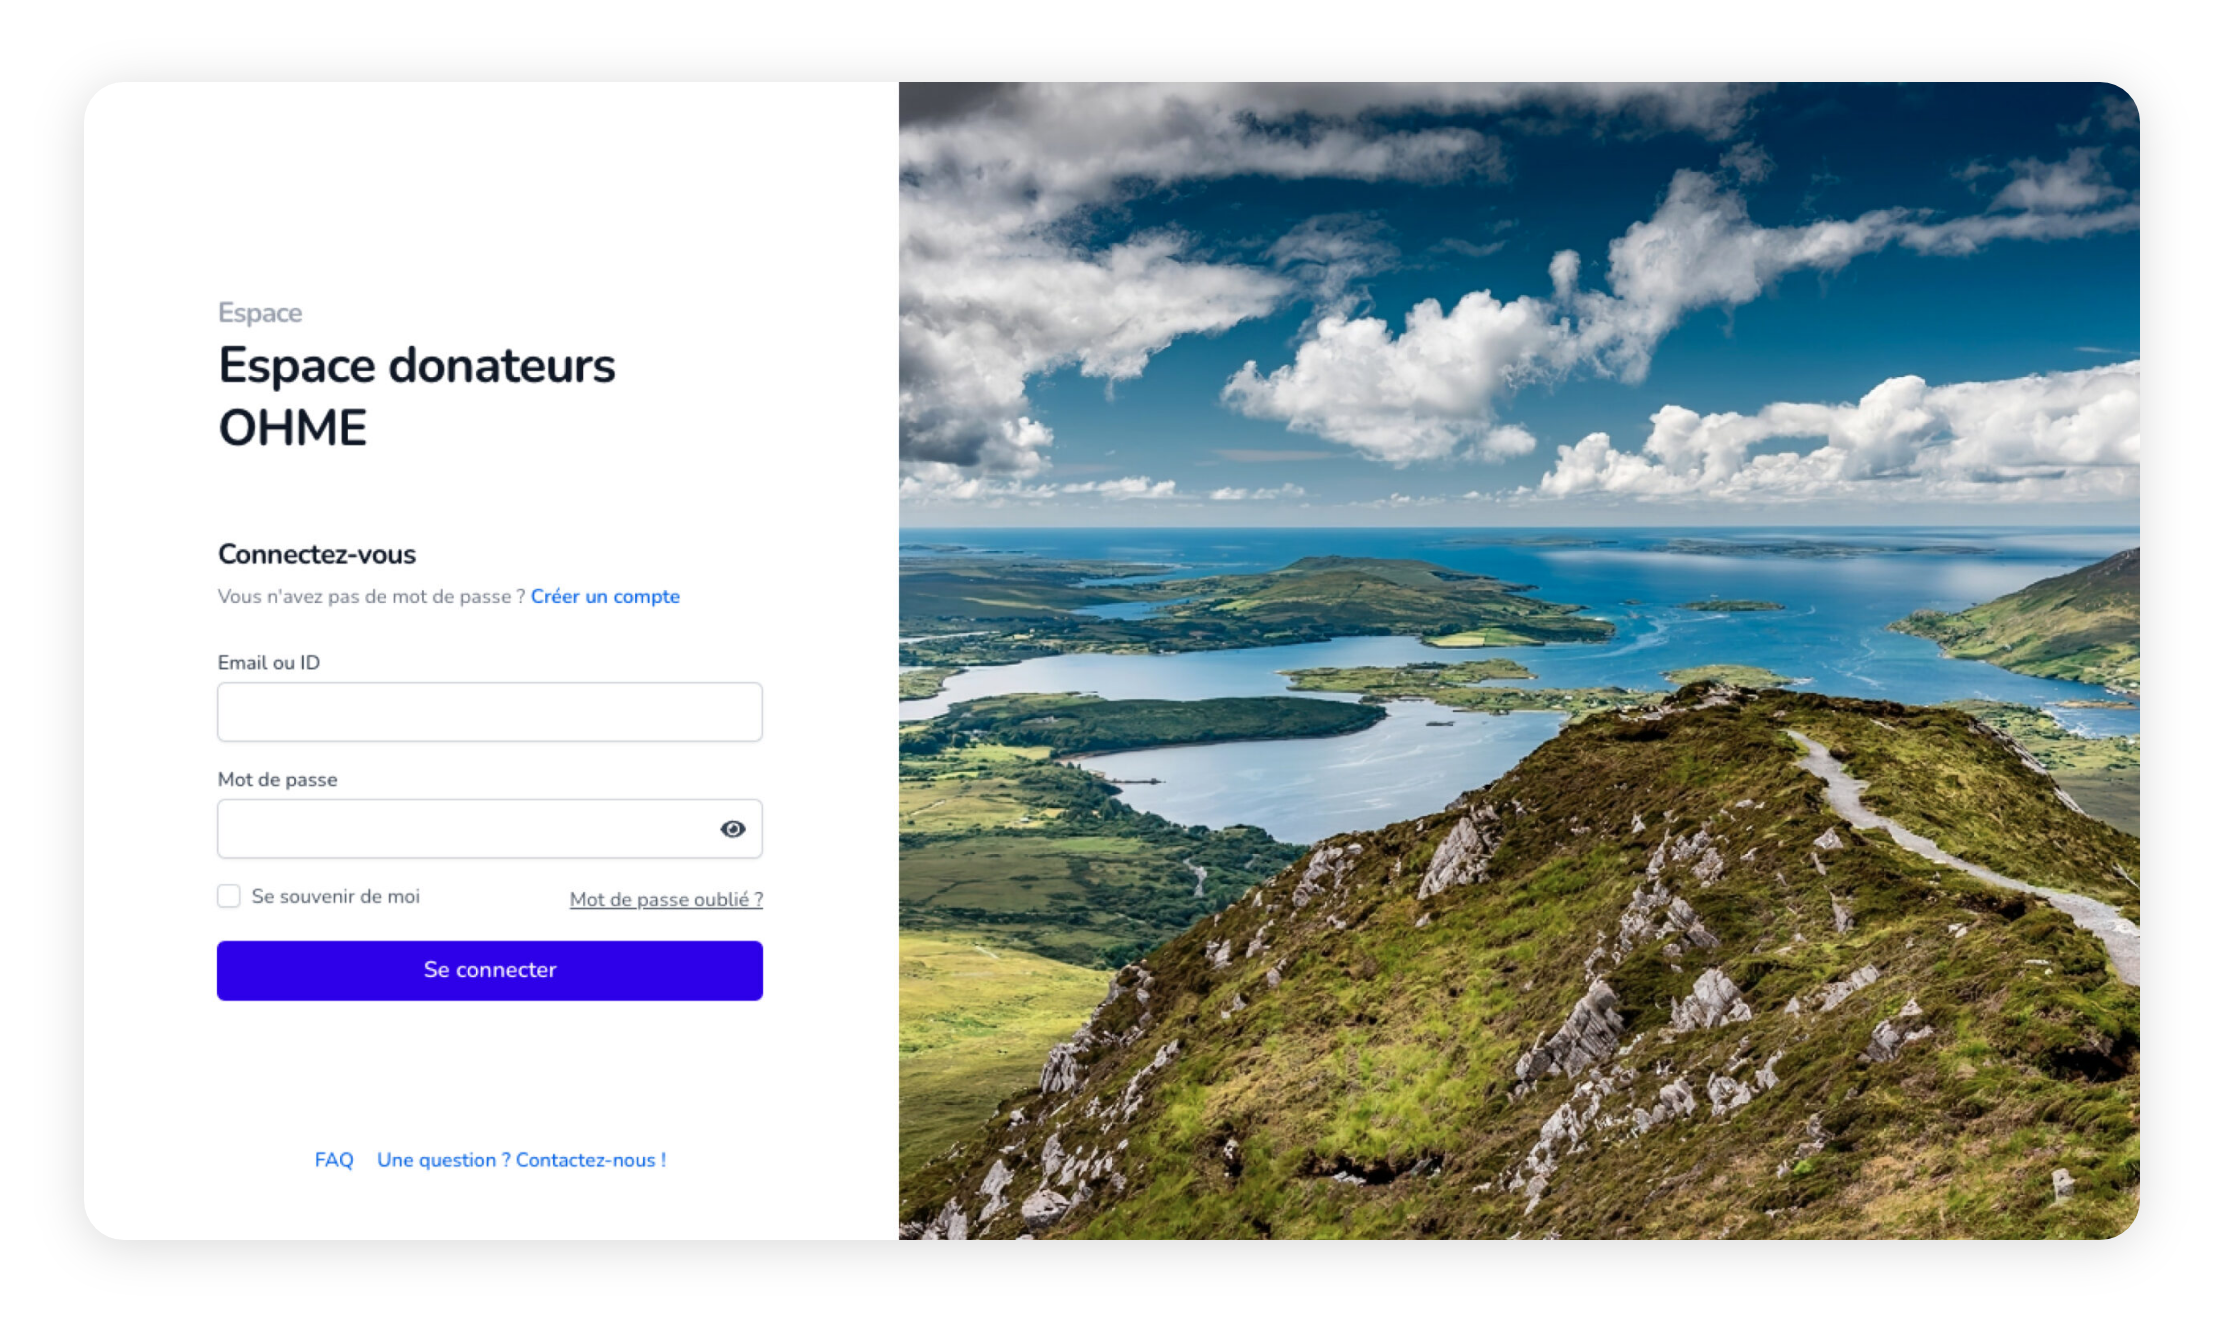Click the Se souvenir de moi label text
The image size is (2222, 1322).
pos(335,896)
